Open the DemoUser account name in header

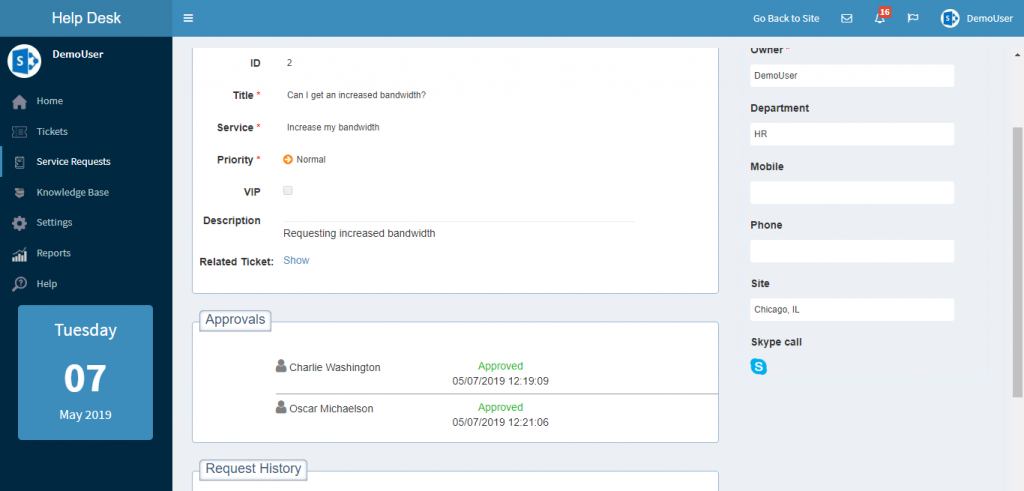(989, 18)
